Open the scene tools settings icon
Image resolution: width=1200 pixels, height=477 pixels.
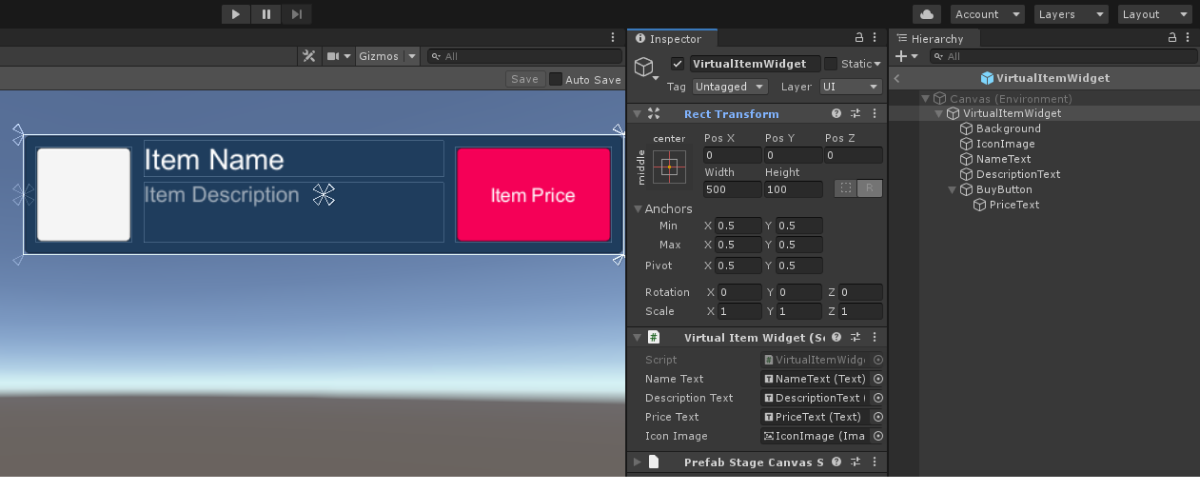tap(309, 57)
